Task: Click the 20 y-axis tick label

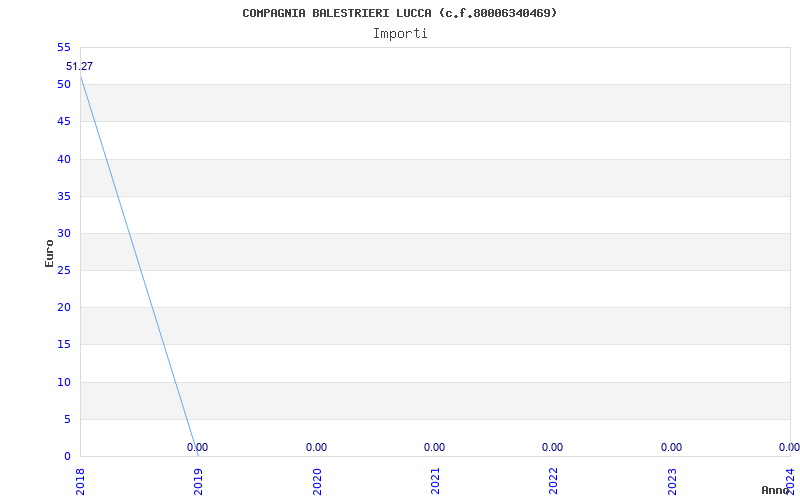Action: pyautogui.click(x=64, y=308)
